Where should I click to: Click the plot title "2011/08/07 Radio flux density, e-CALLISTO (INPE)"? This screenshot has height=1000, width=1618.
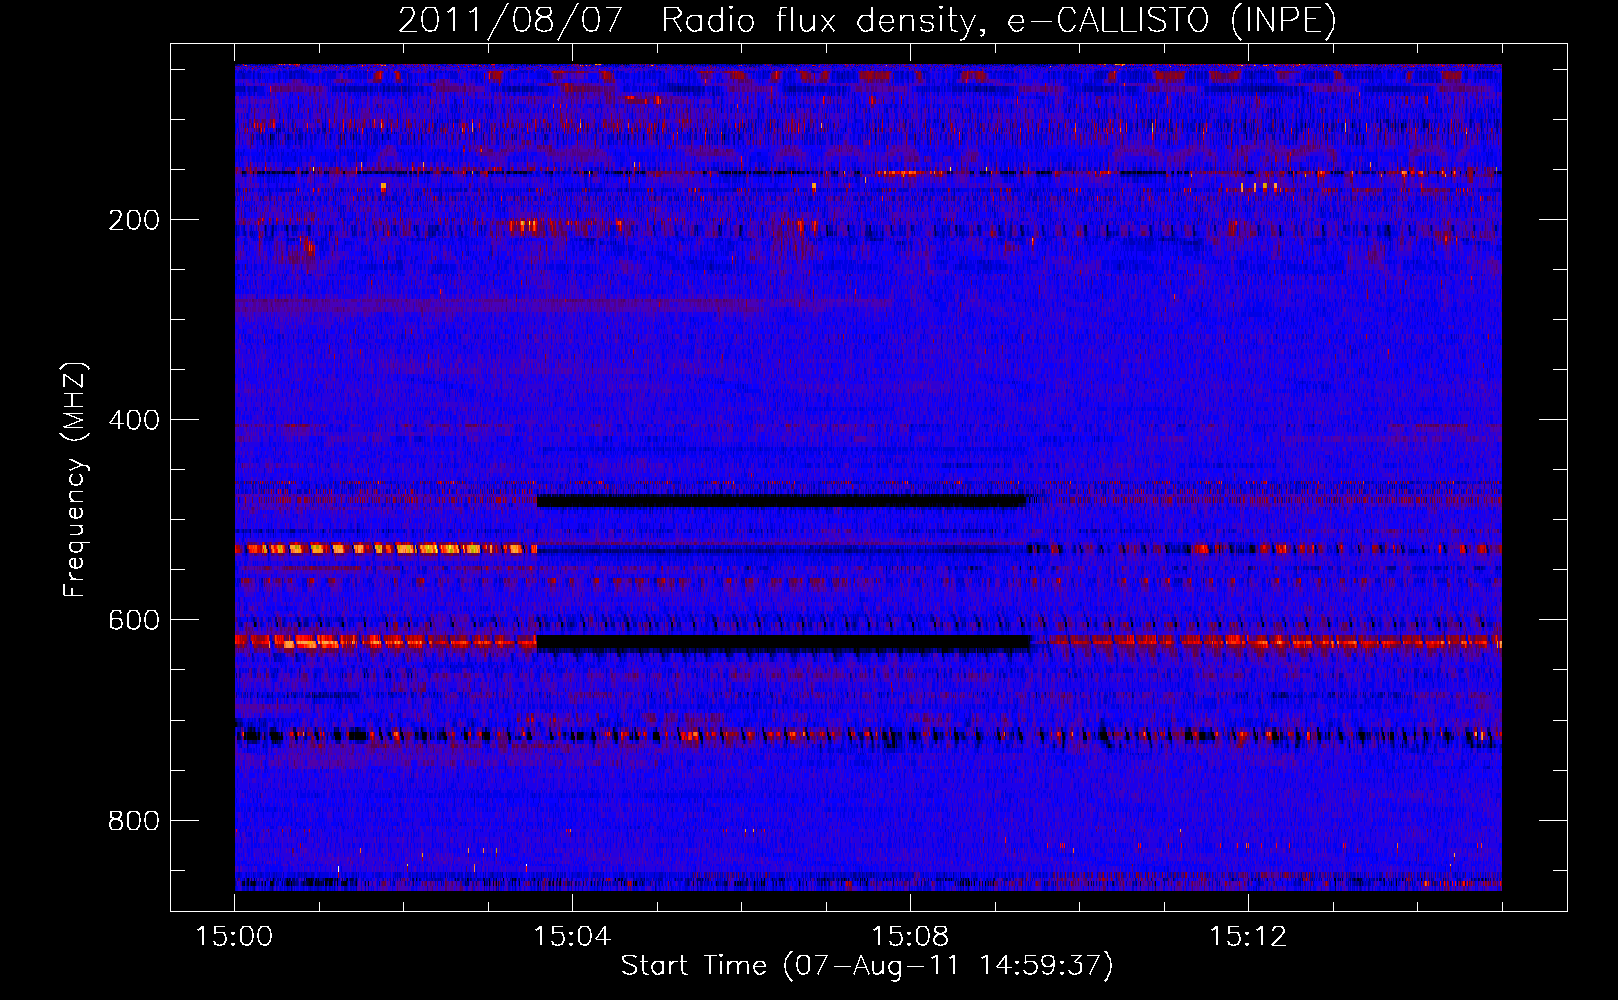point(867,20)
